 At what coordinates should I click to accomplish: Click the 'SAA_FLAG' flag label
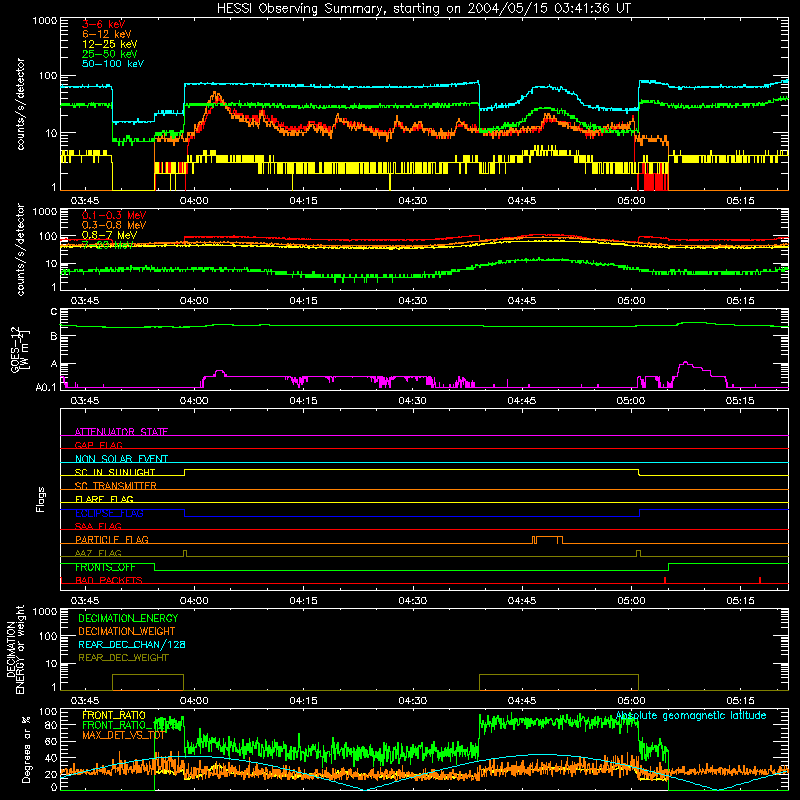[x=98, y=526]
